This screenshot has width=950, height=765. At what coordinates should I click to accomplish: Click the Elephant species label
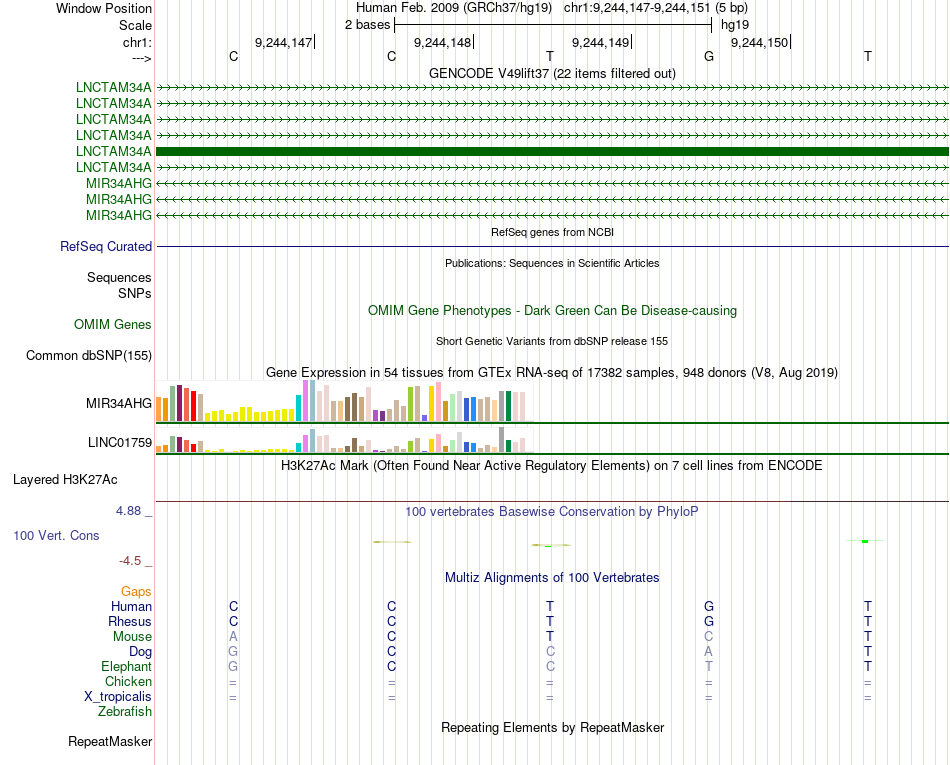[127, 666]
